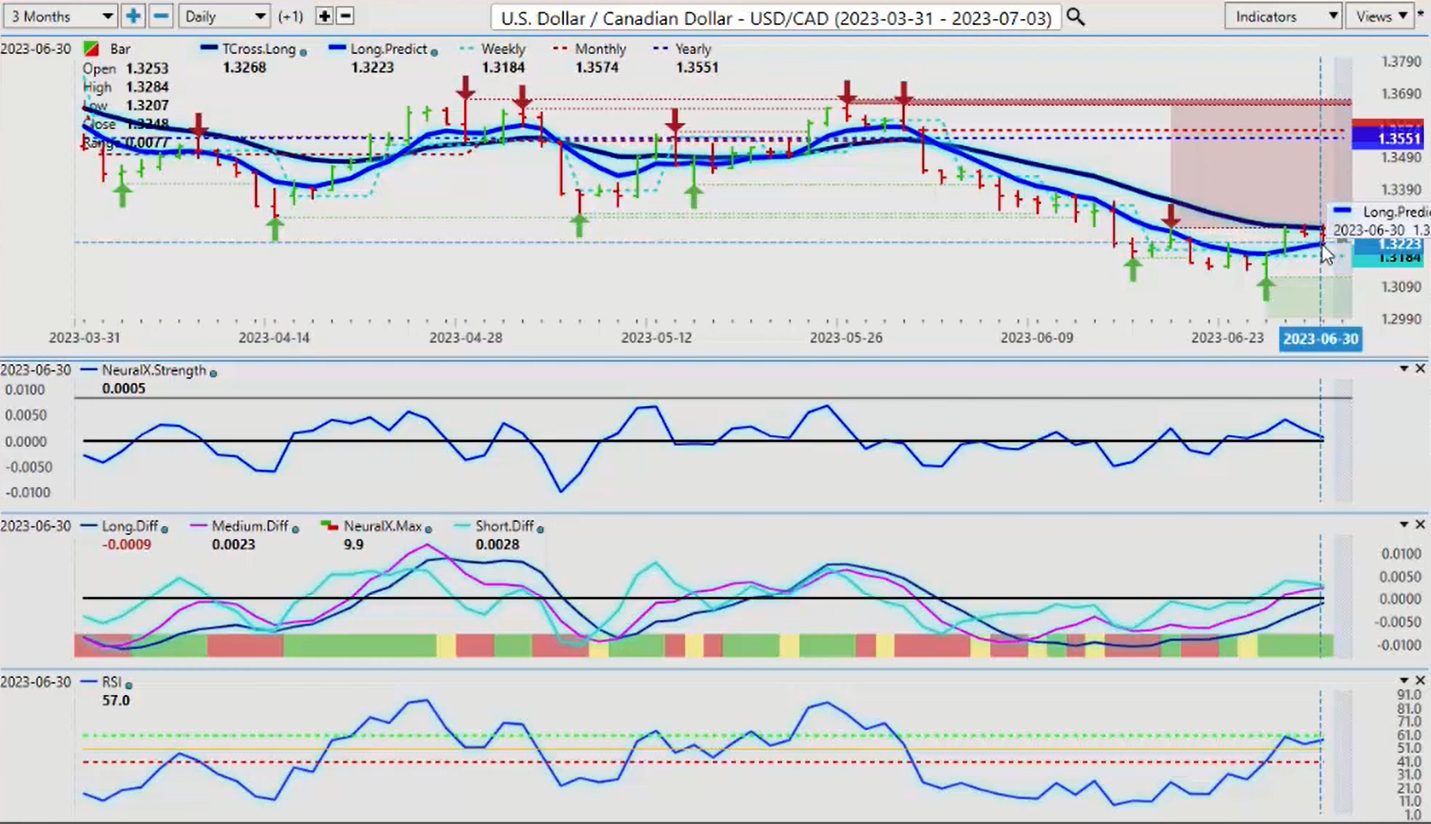
Task: Click the NeuralX.Strength indicator label
Action: (x=154, y=370)
